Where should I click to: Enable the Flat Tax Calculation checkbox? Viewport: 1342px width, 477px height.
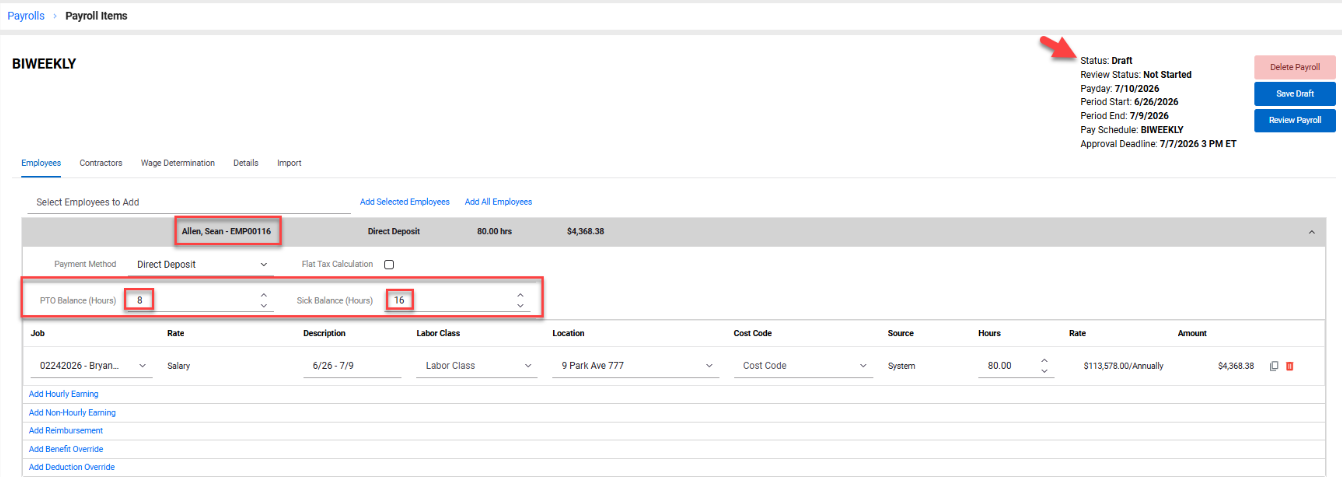click(x=389, y=265)
